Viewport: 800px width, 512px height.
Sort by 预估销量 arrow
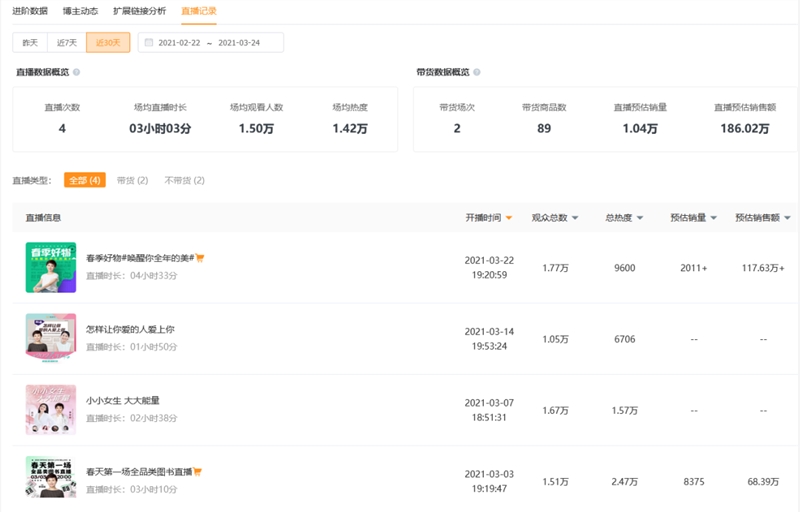point(714,218)
